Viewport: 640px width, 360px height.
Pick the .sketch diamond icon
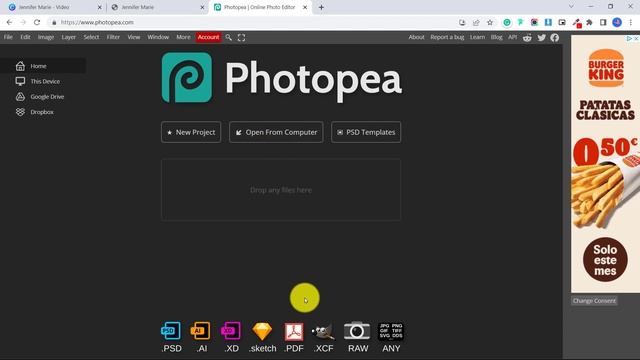[x=262, y=331]
